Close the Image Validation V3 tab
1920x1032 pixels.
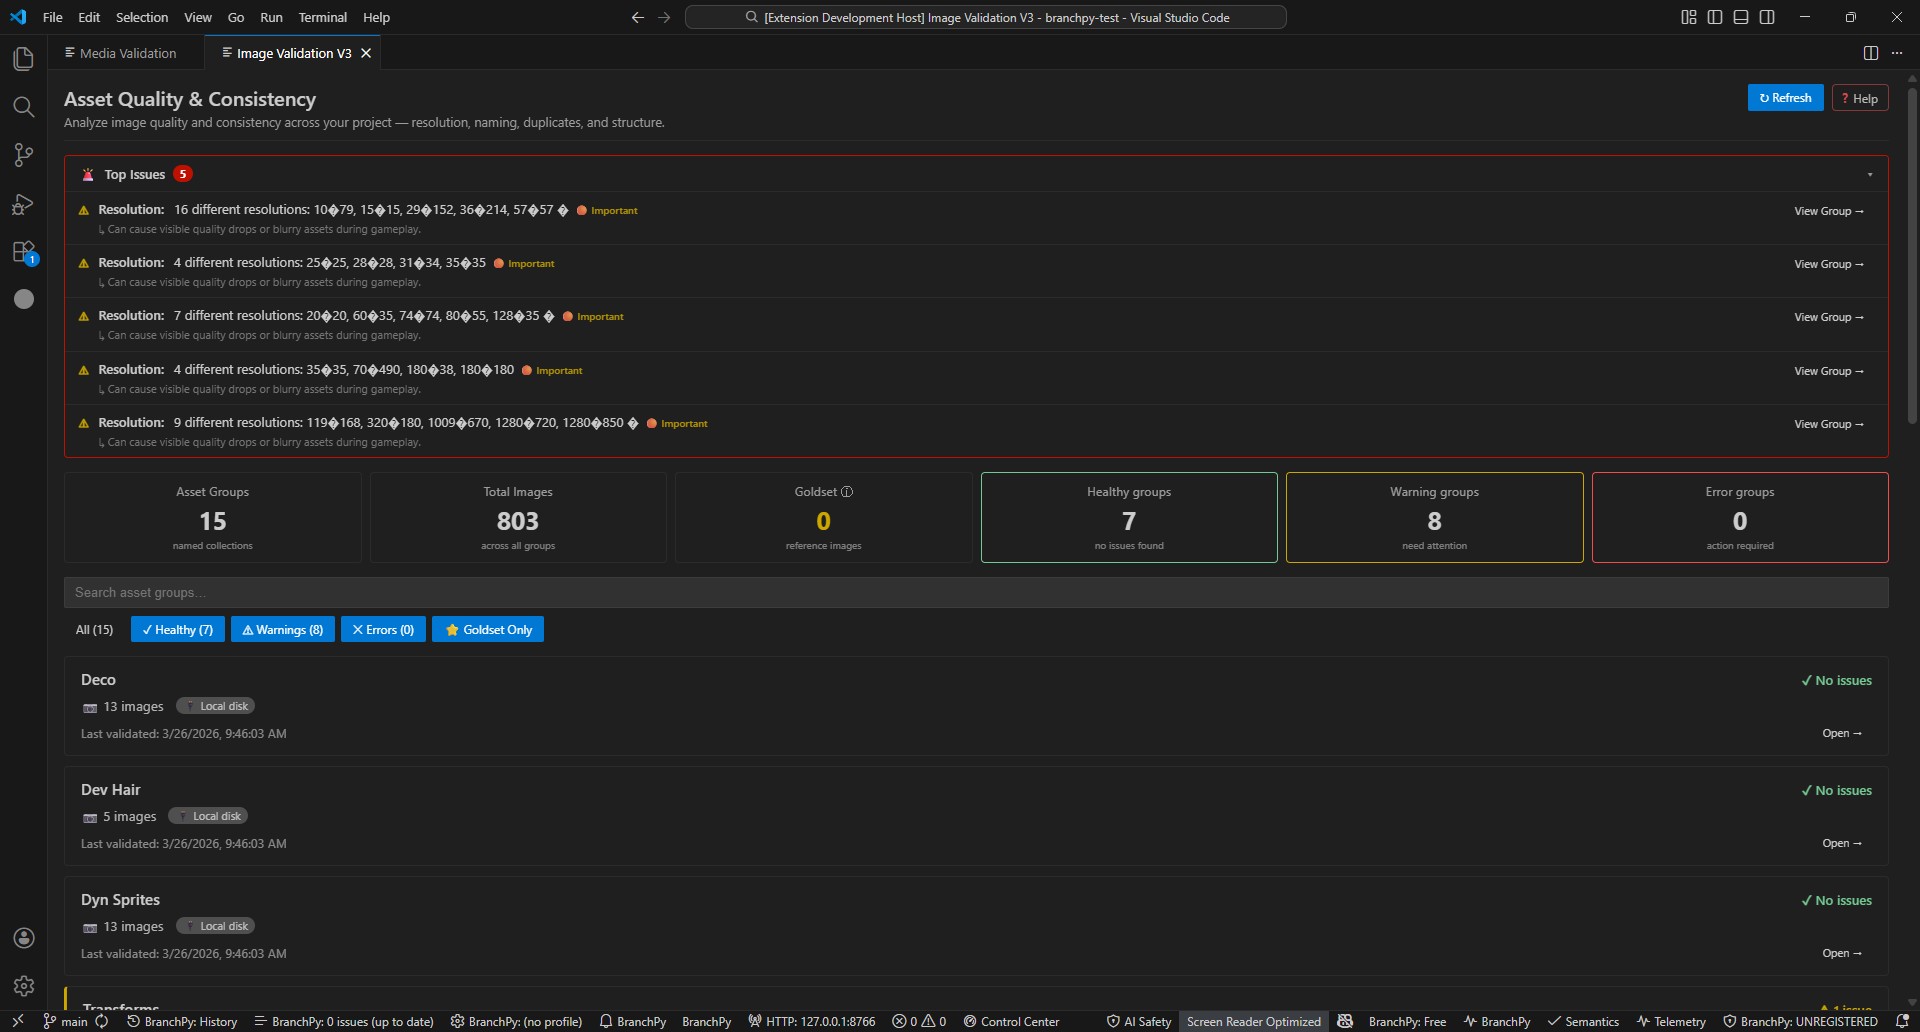[366, 53]
